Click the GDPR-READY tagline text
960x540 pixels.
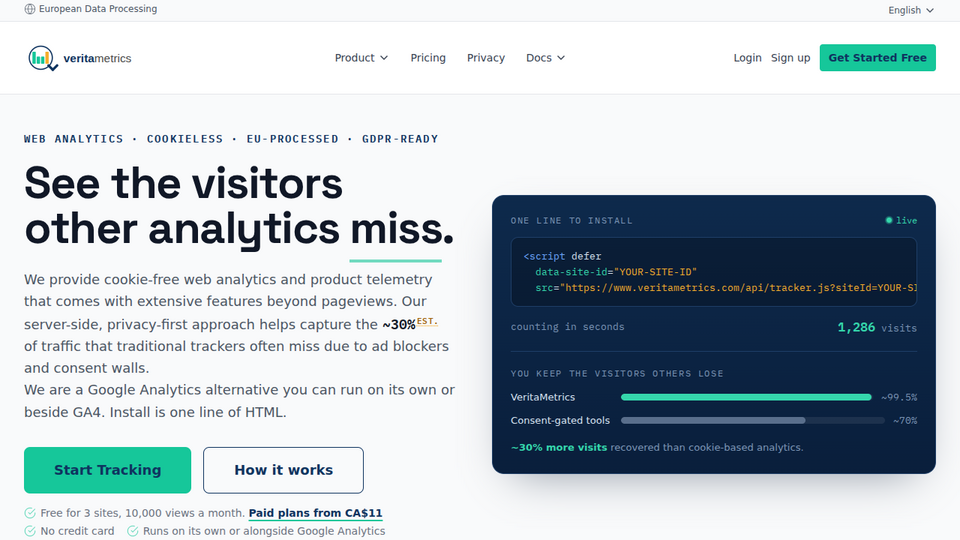[x=400, y=139]
